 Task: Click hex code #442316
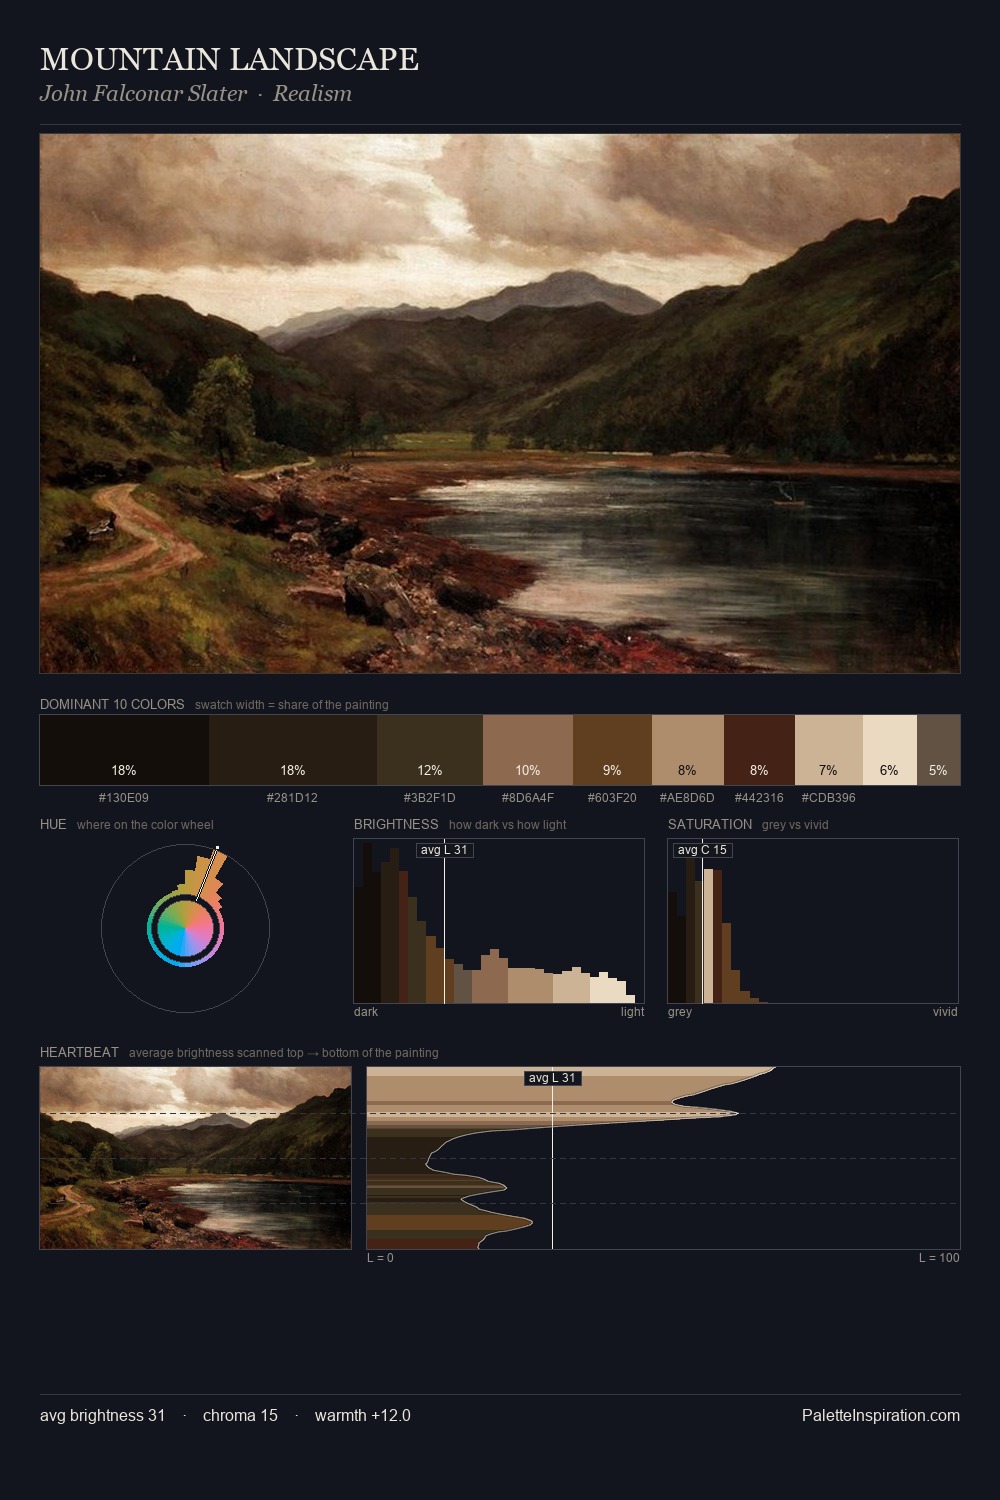(759, 798)
